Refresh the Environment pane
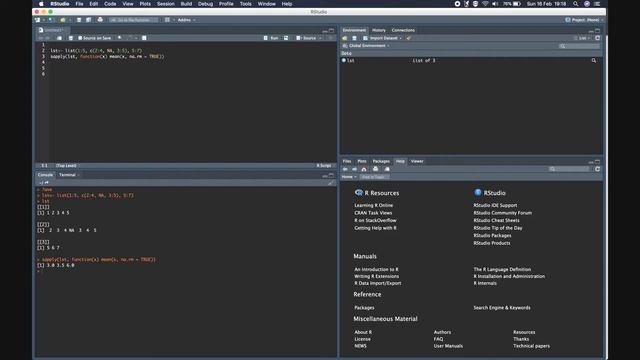Image resolution: width=640 pixels, height=360 pixels. (x=597, y=38)
